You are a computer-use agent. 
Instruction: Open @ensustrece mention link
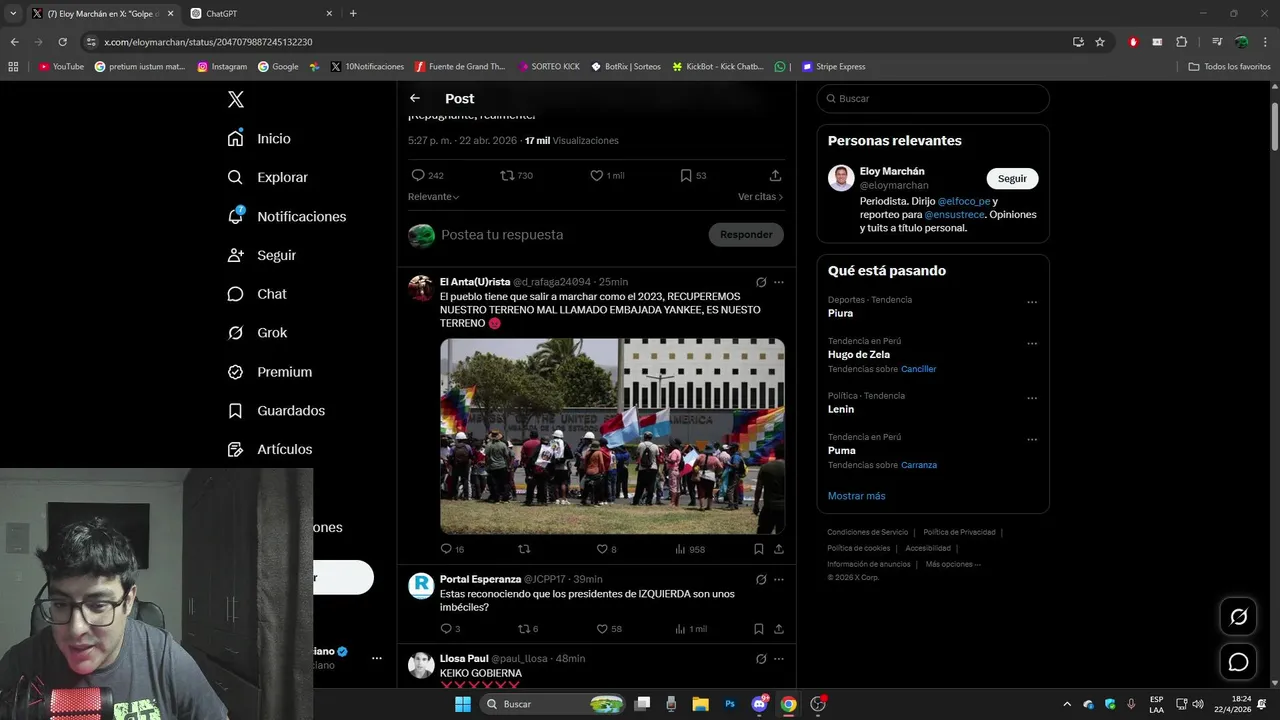(x=955, y=214)
